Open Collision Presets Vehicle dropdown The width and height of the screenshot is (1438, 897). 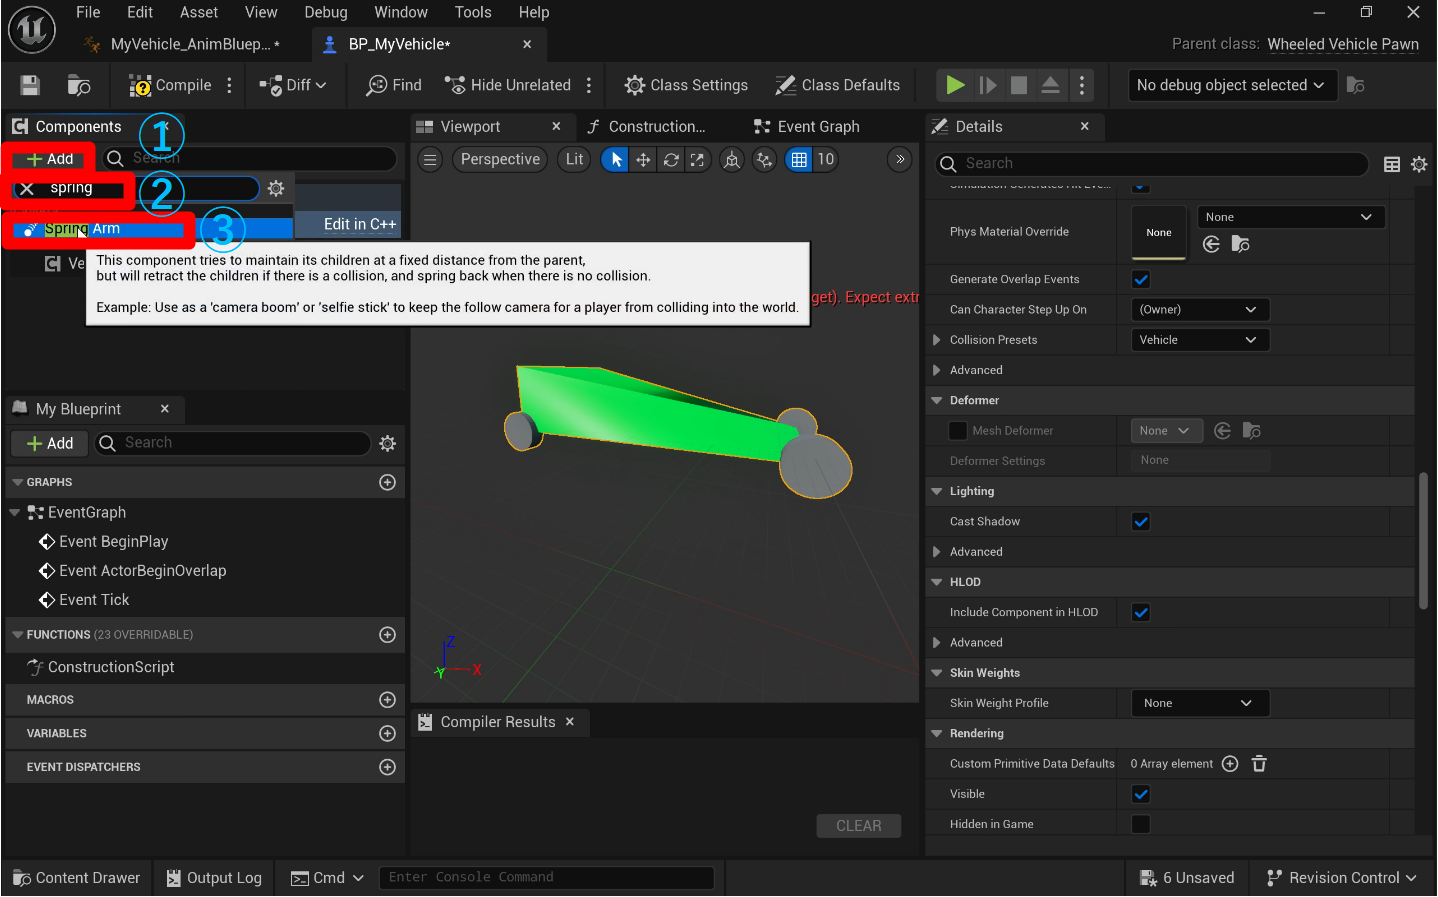(x=1200, y=340)
